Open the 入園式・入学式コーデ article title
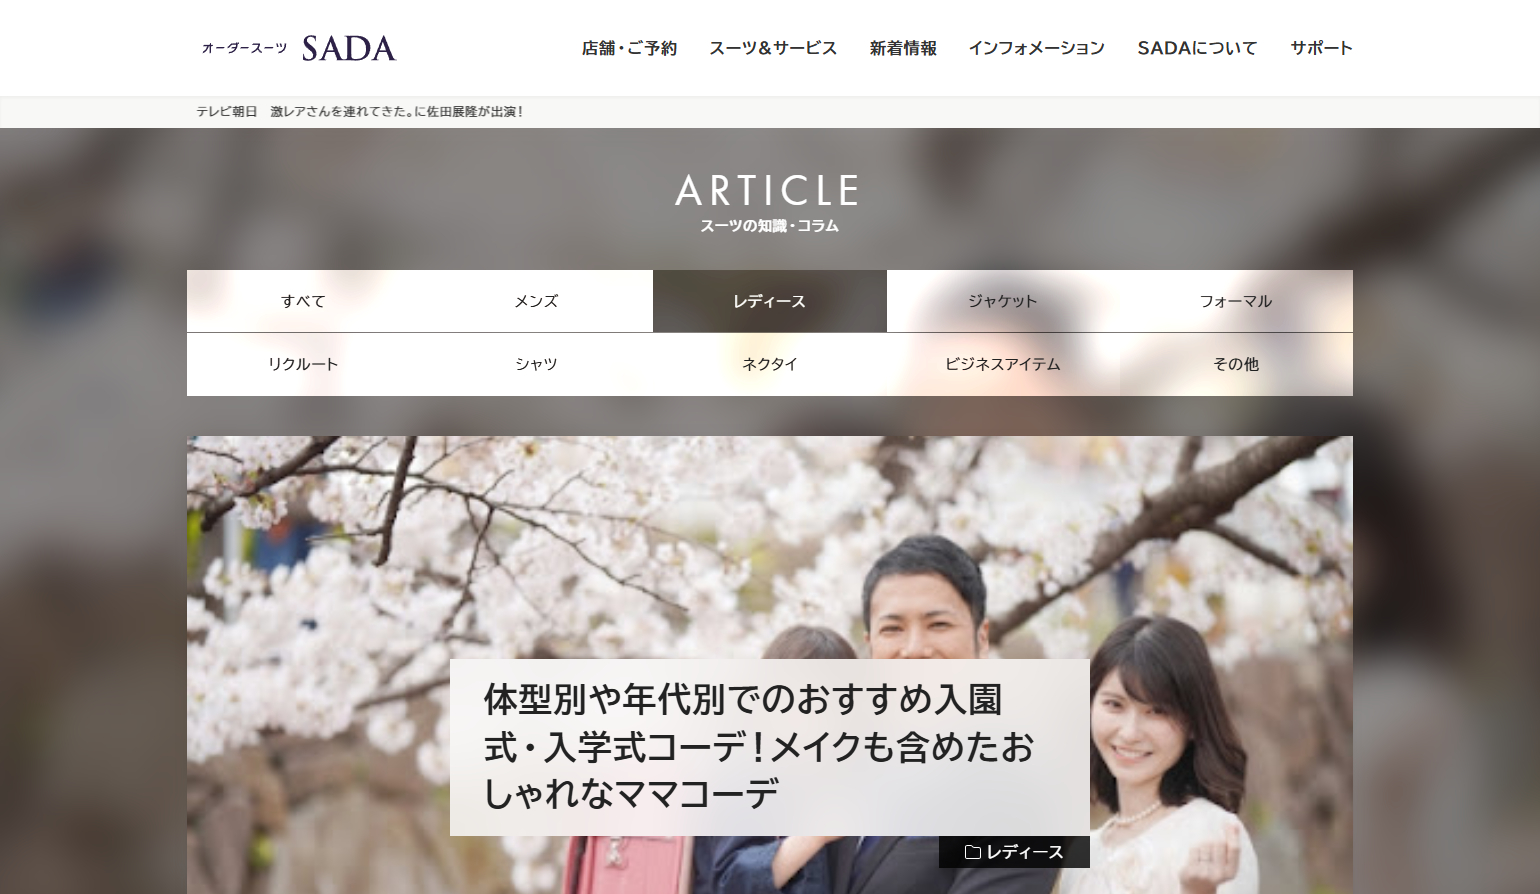Viewport: 1540px width, 894px height. pyautogui.click(x=759, y=746)
